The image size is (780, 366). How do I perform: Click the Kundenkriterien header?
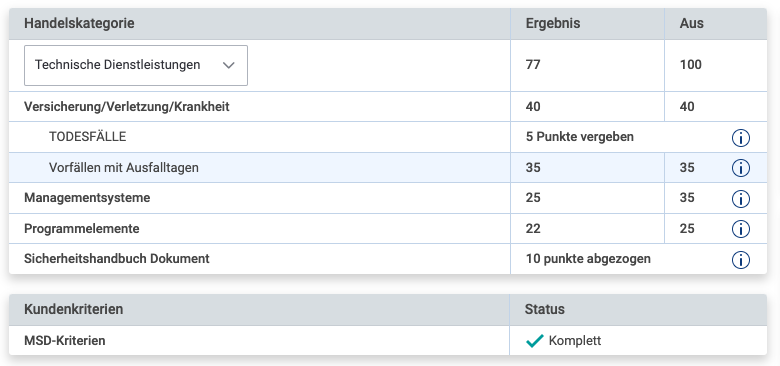74,309
